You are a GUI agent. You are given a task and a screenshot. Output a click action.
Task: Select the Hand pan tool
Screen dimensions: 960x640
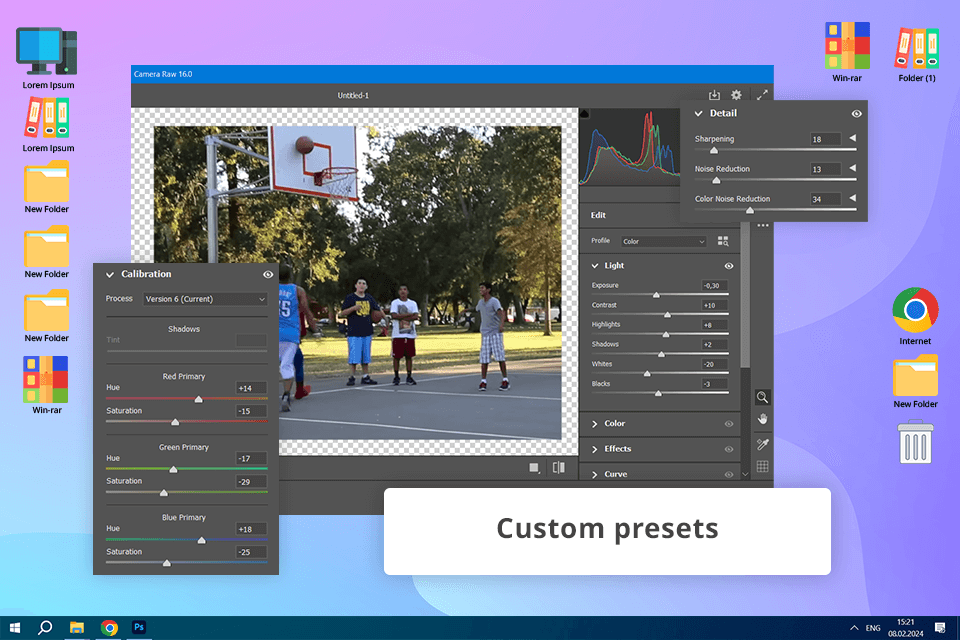click(x=762, y=420)
